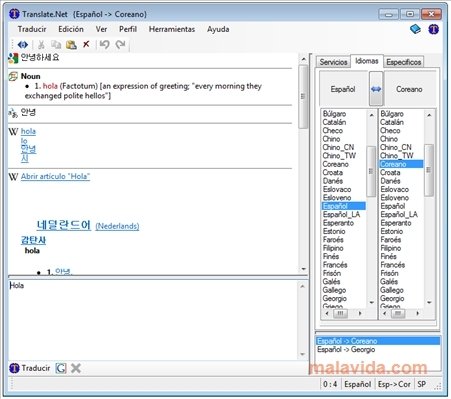Click the Cut scissors icon
Image resolution: width=451 pixels, height=399 pixels.
pyautogui.click(x=41, y=44)
